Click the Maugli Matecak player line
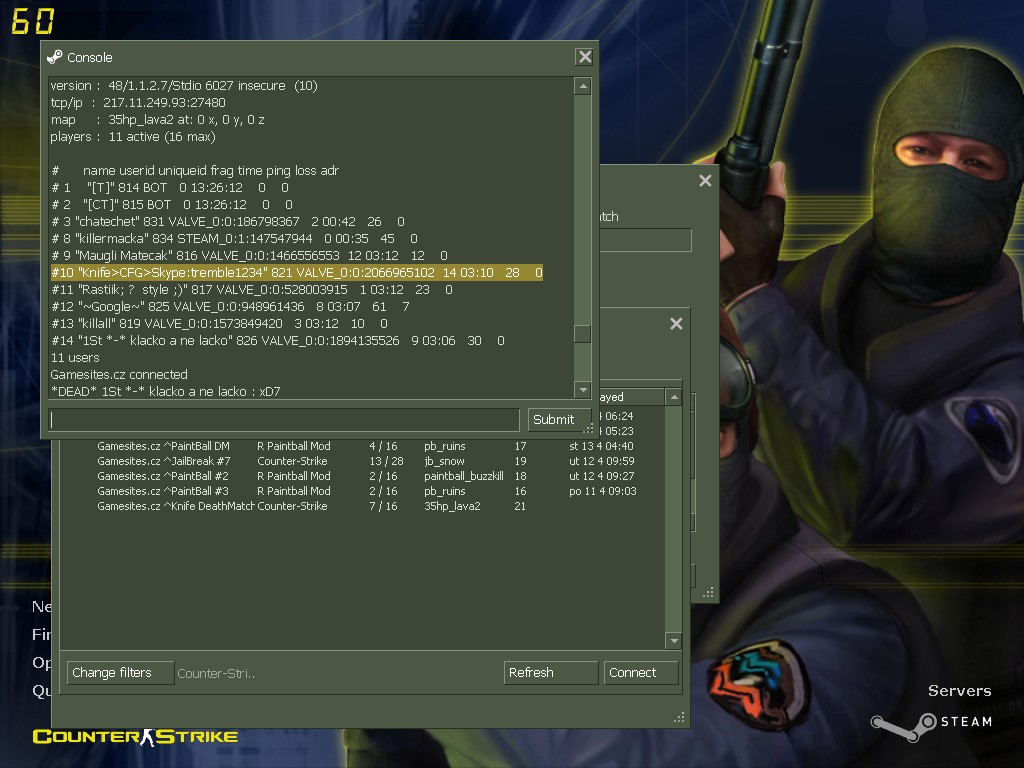The height and width of the screenshot is (768, 1024). tap(249, 255)
